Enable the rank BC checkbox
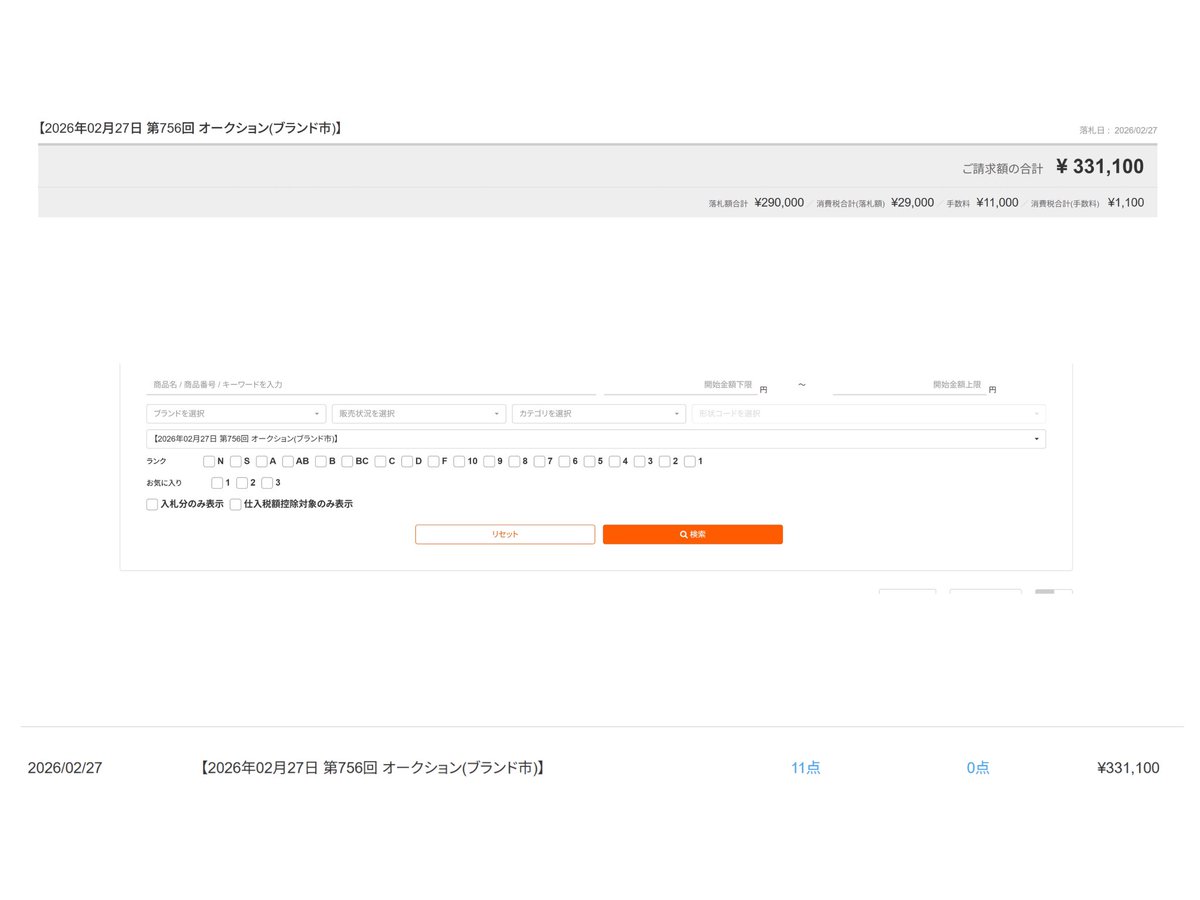The image size is (1200, 900). 347,462
